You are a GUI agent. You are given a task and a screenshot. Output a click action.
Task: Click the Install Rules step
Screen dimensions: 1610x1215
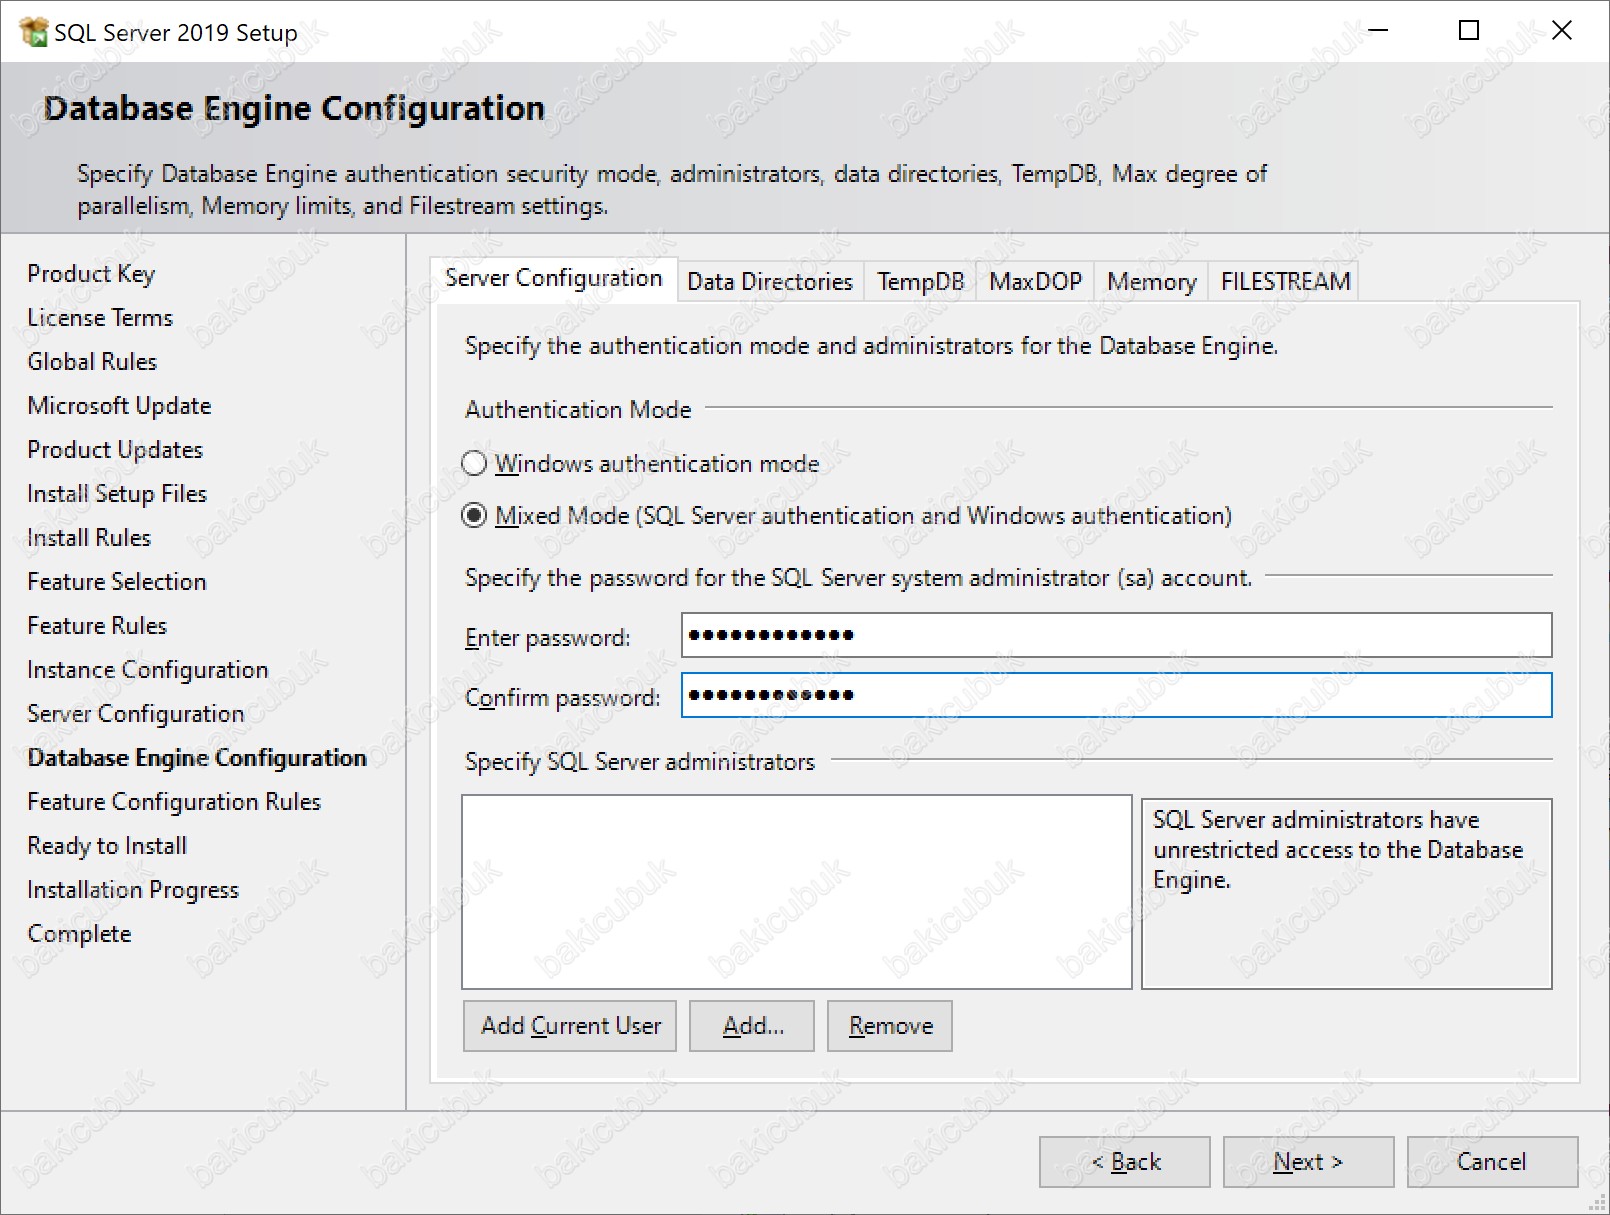[x=89, y=538]
